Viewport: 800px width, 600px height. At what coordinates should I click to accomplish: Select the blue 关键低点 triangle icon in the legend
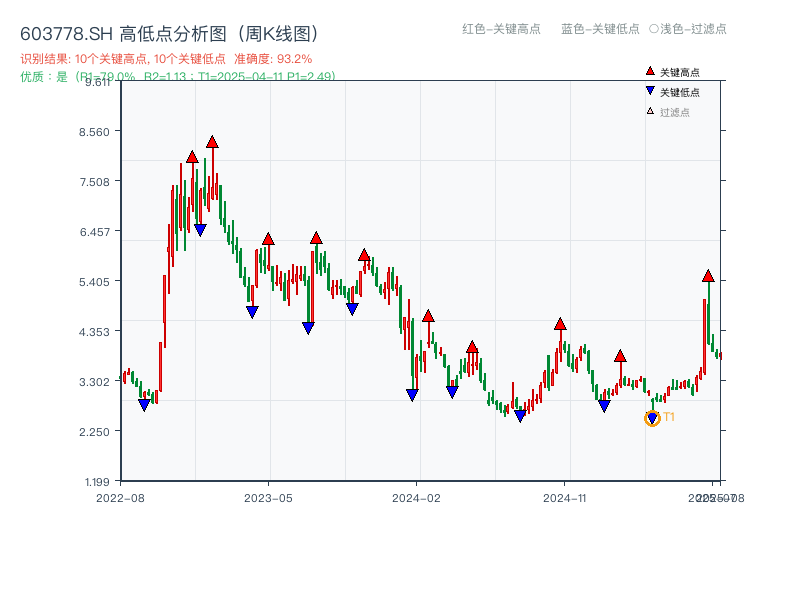tap(648, 89)
